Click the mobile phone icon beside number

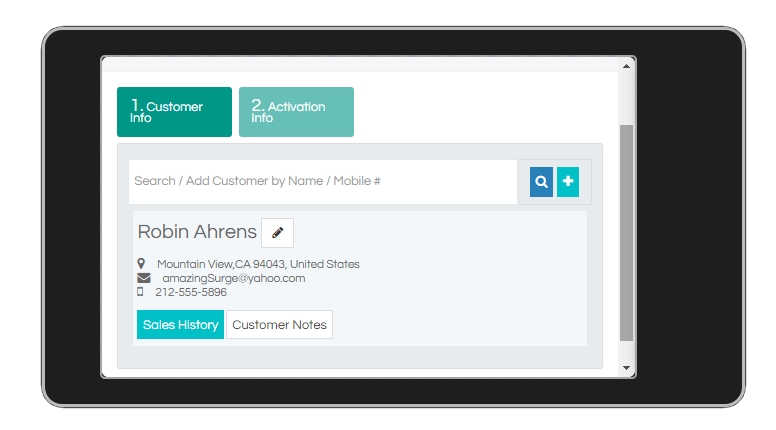click(140, 292)
